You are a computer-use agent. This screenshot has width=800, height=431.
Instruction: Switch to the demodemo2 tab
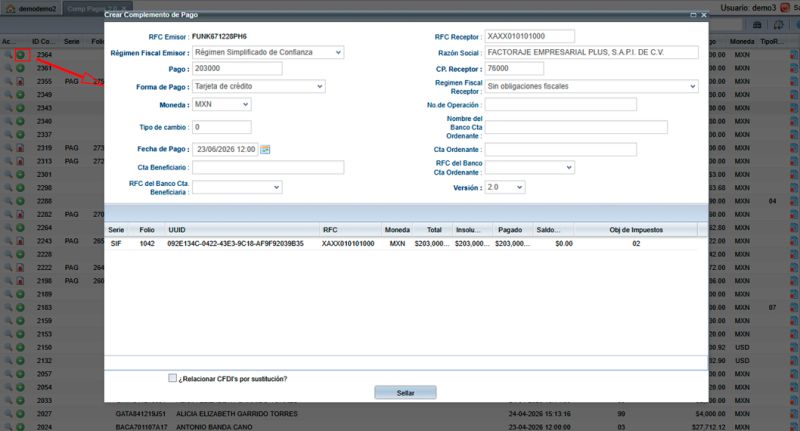tap(32, 9)
